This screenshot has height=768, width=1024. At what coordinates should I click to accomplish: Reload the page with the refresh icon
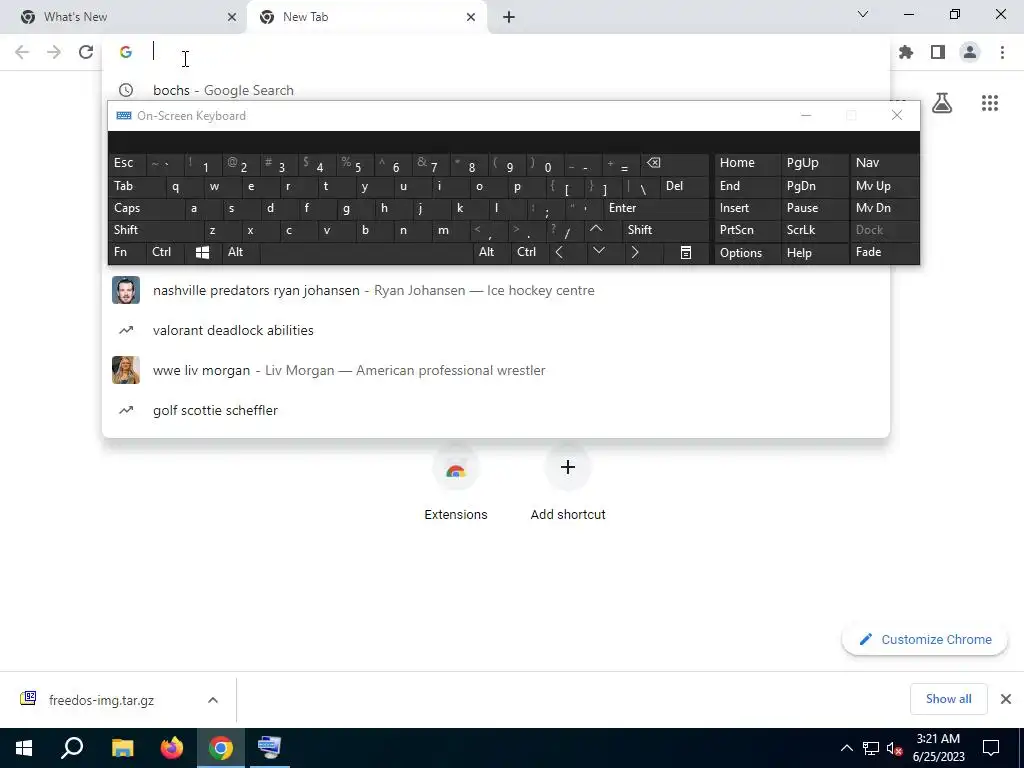[86, 52]
